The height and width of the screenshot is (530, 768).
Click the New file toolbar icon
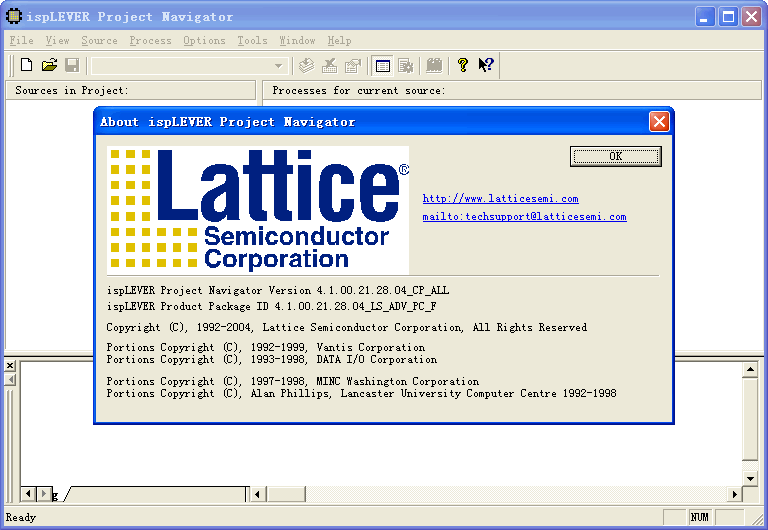(x=26, y=65)
